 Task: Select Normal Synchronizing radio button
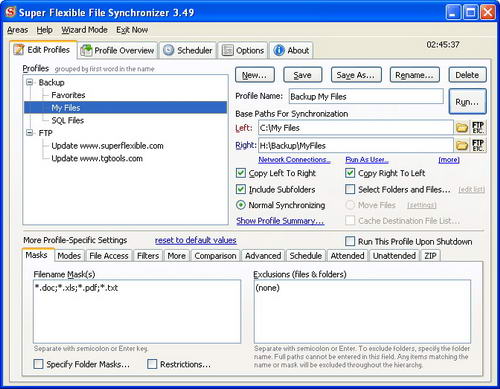point(241,205)
